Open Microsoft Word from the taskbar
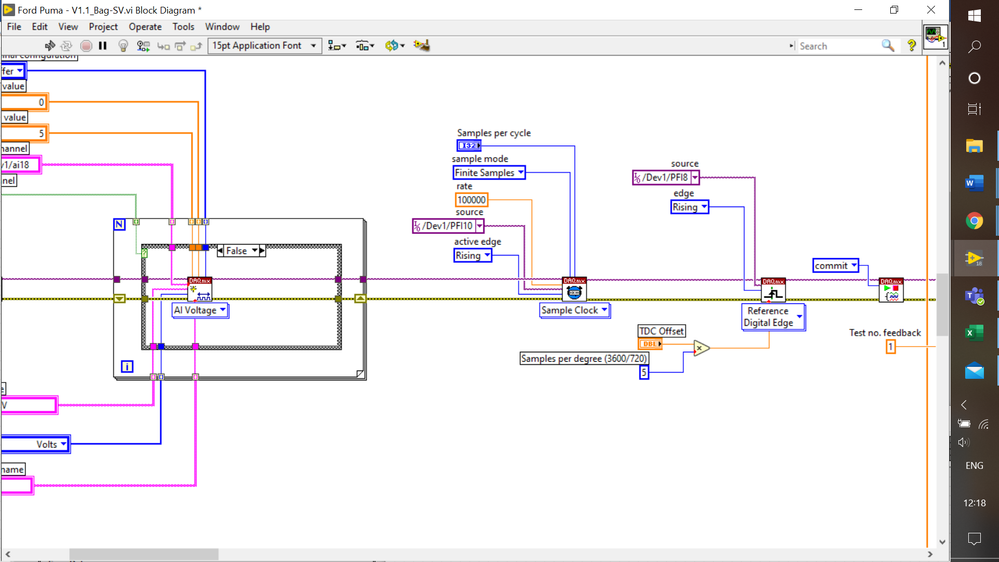This screenshot has height=562, width=999. tap(974, 184)
